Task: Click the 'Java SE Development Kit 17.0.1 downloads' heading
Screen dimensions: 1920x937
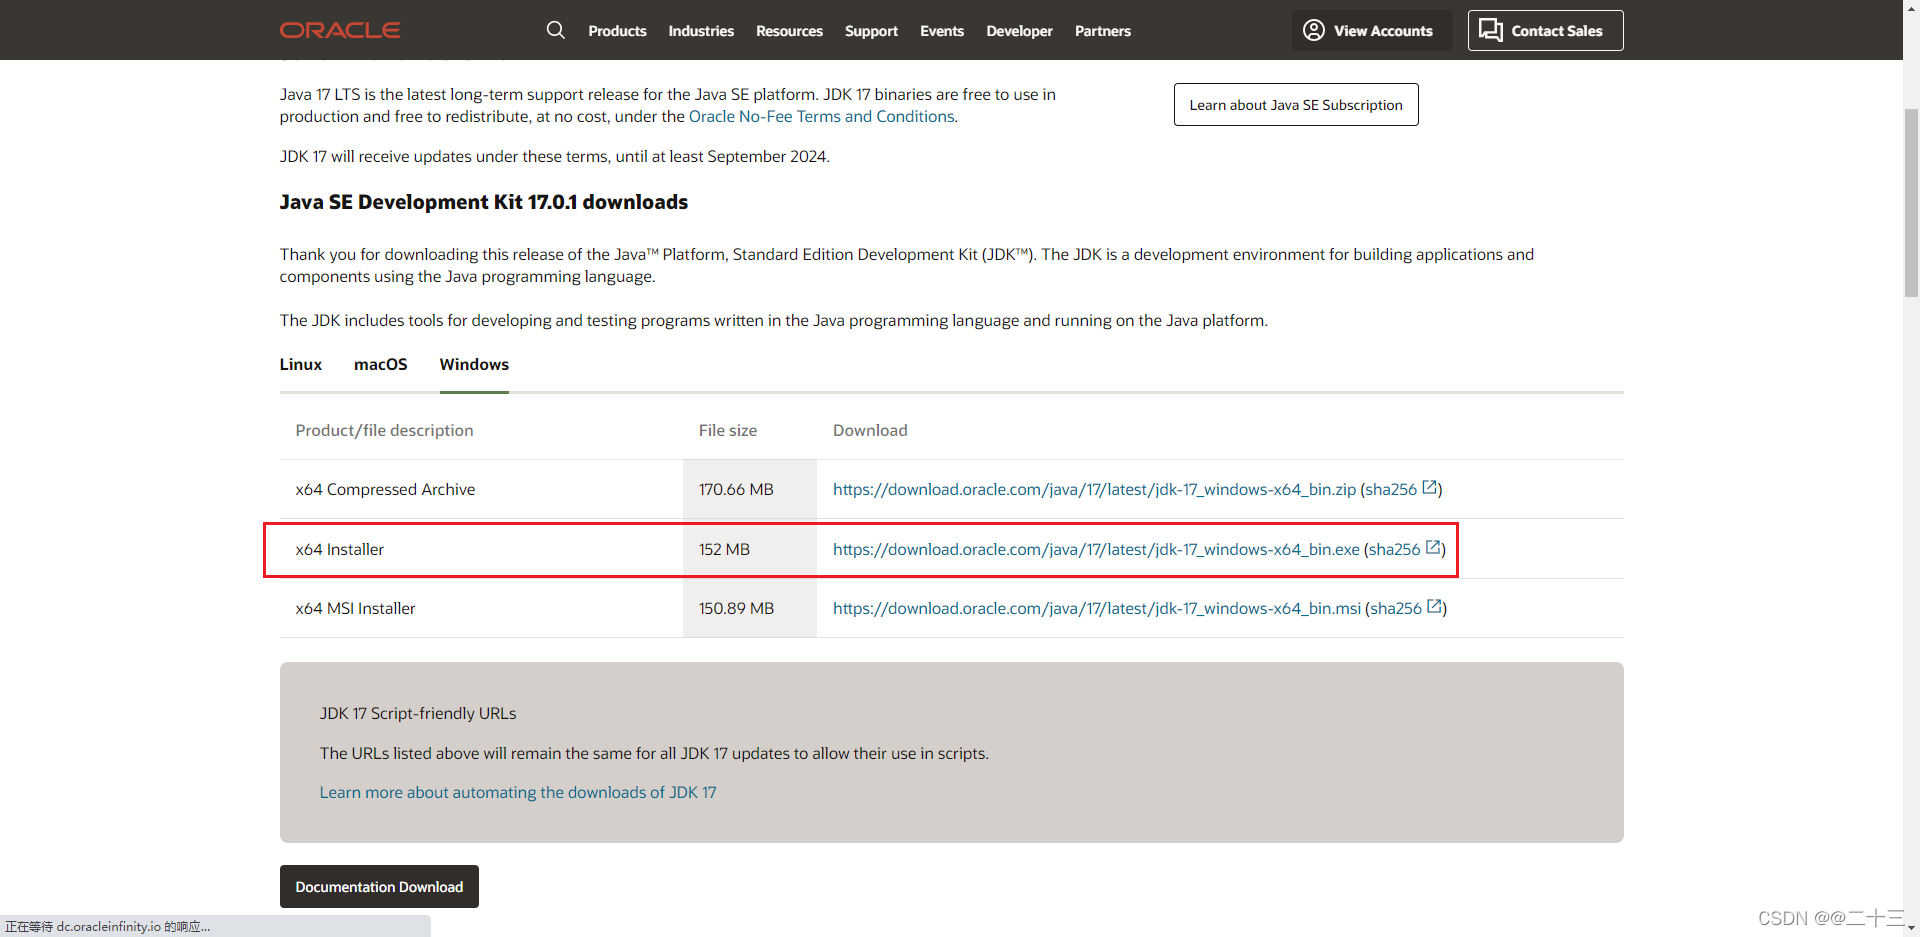Action: (x=484, y=202)
